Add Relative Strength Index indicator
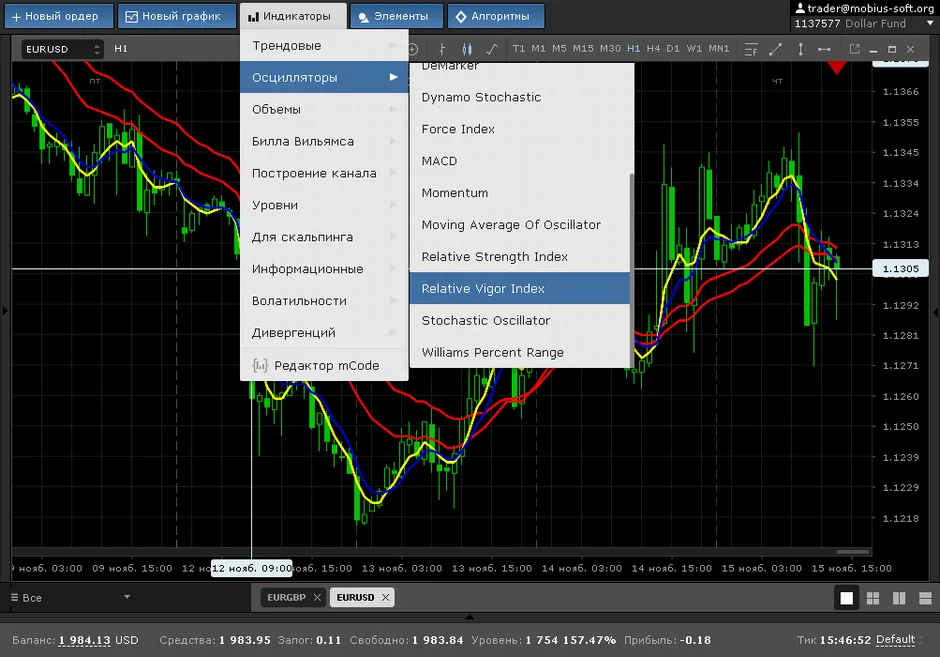Viewport: 940px width, 657px height. pyautogui.click(x=520, y=257)
